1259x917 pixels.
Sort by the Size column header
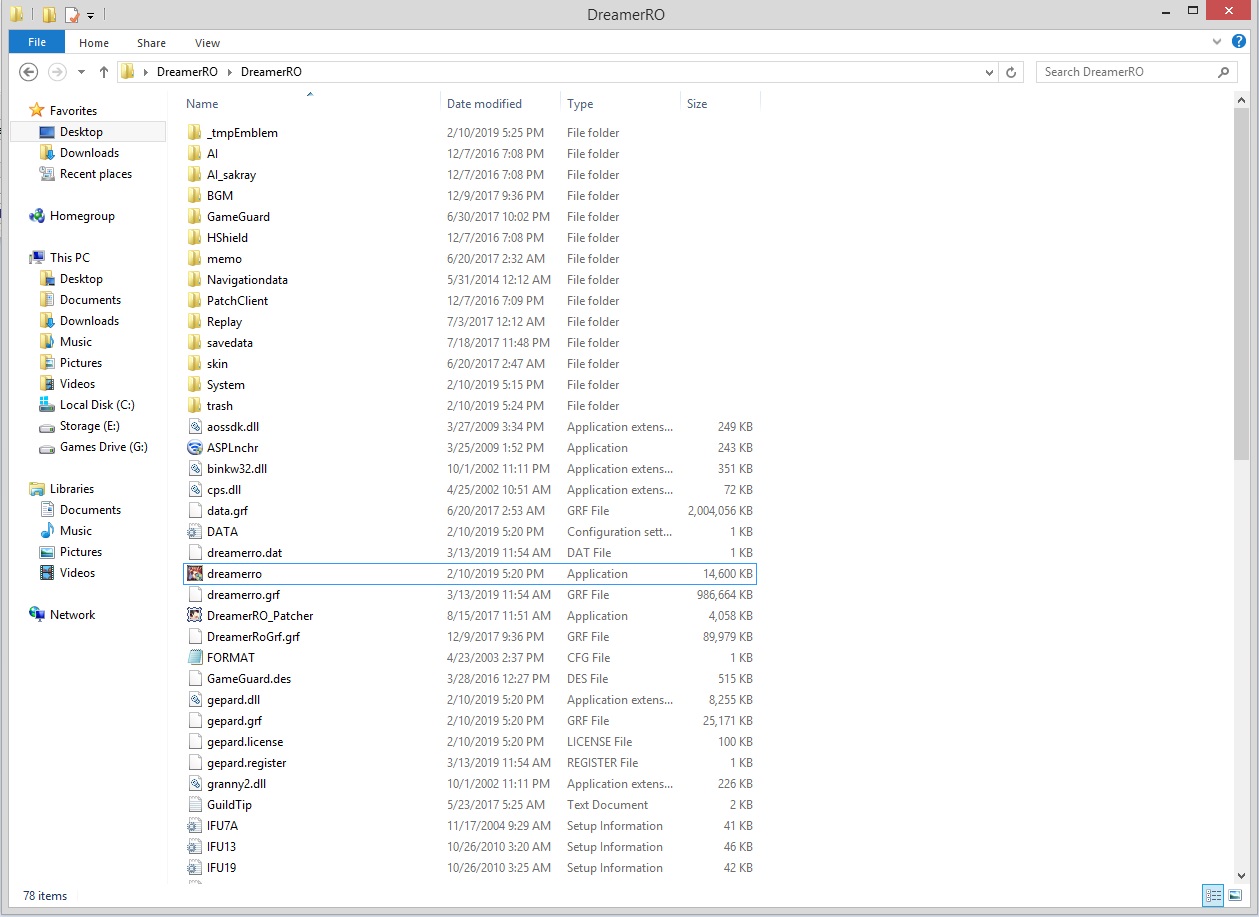click(x=697, y=104)
